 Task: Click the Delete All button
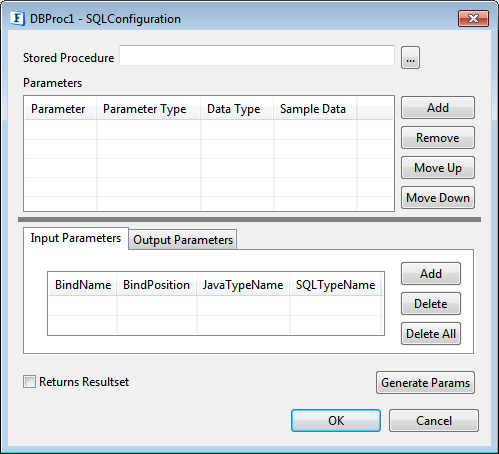click(x=431, y=333)
